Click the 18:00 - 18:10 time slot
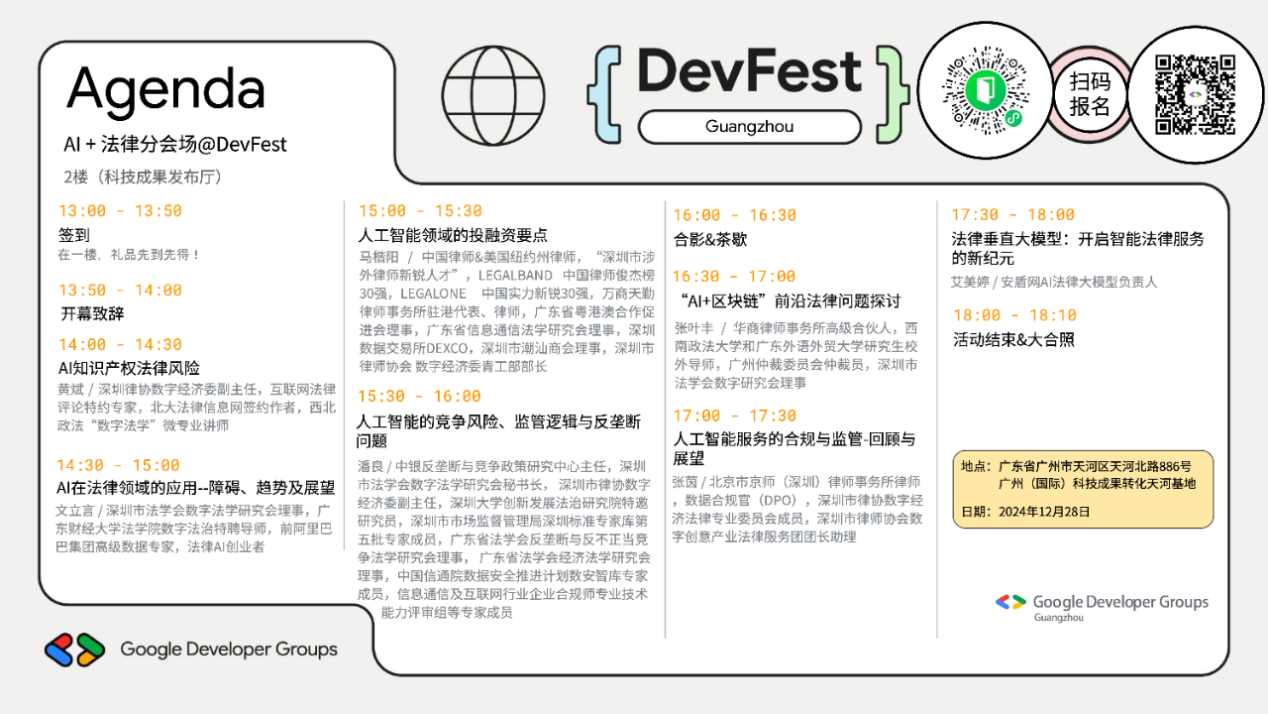The width and height of the screenshot is (1268, 714). pyautogui.click(x=1014, y=315)
